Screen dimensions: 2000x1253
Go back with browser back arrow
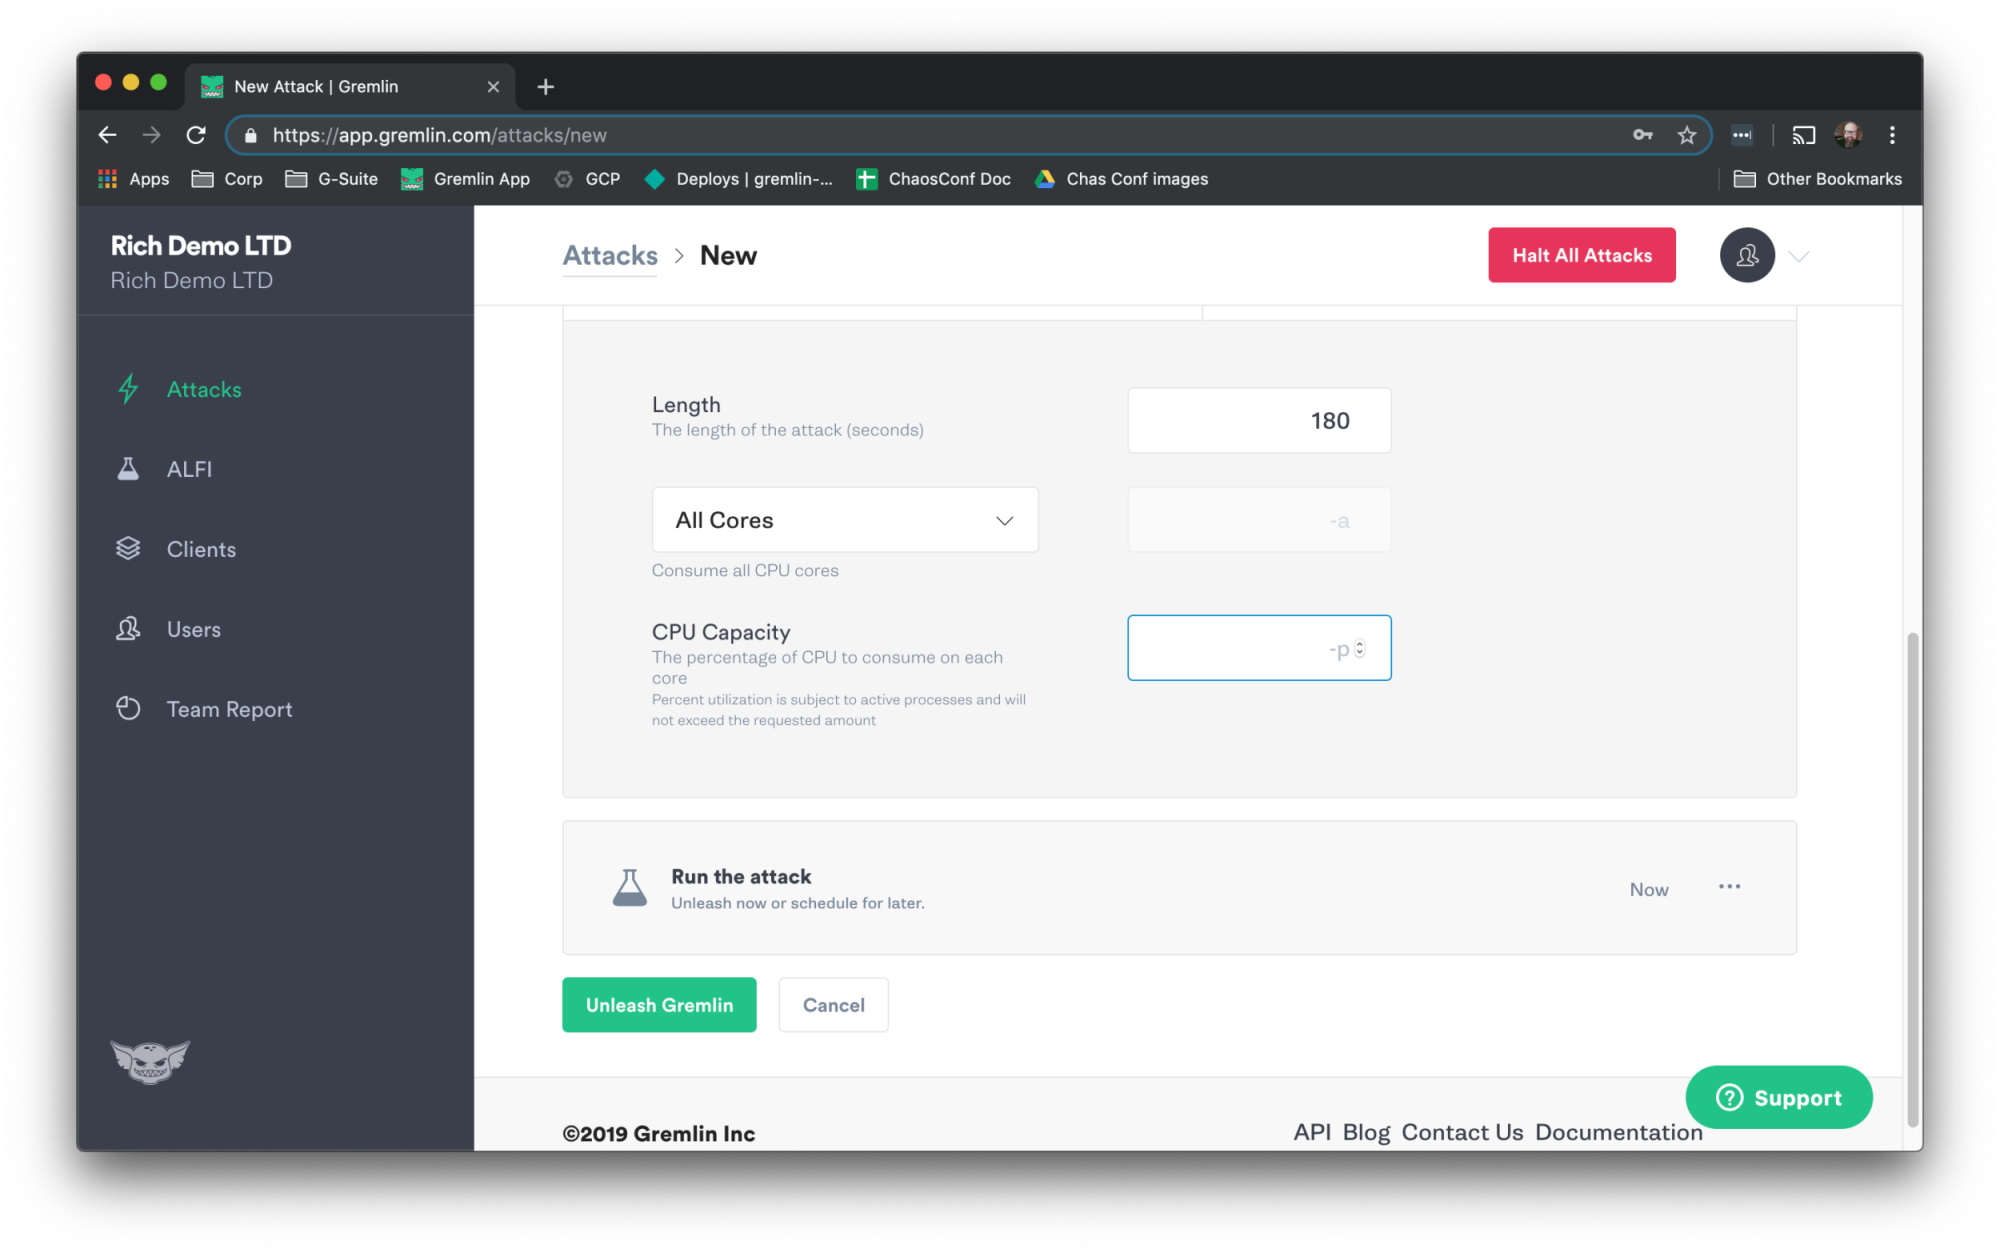point(108,135)
